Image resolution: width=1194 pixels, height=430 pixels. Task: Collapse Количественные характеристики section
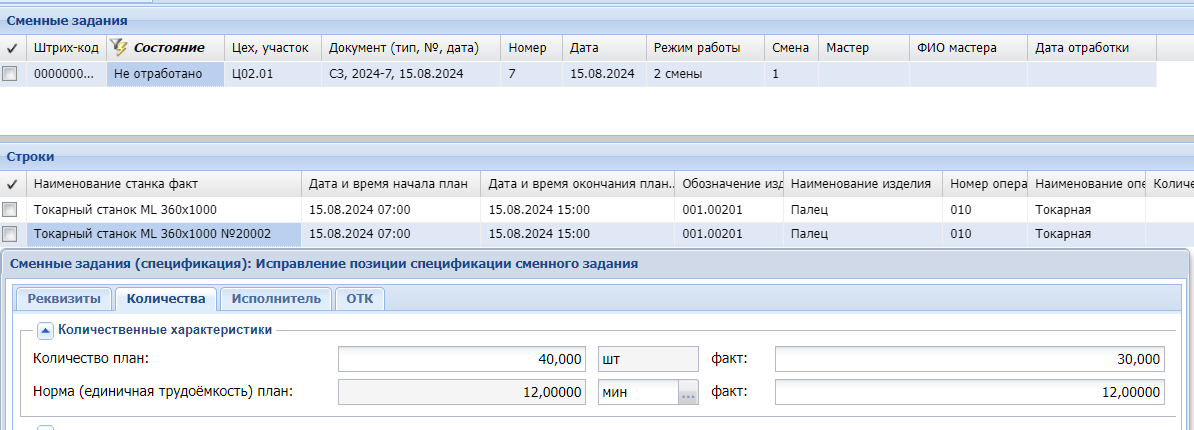(46, 328)
